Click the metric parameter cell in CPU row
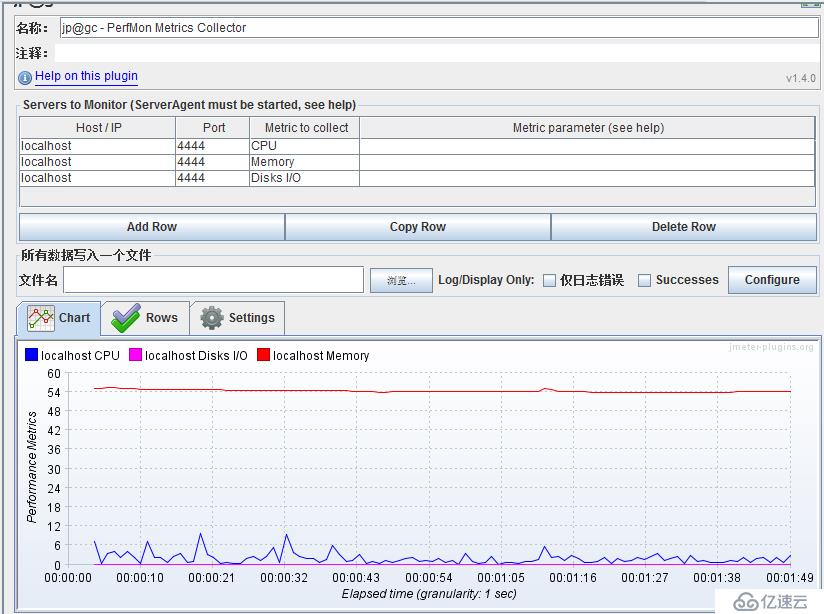Image resolution: width=824 pixels, height=614 pixels. click(588, 146)
